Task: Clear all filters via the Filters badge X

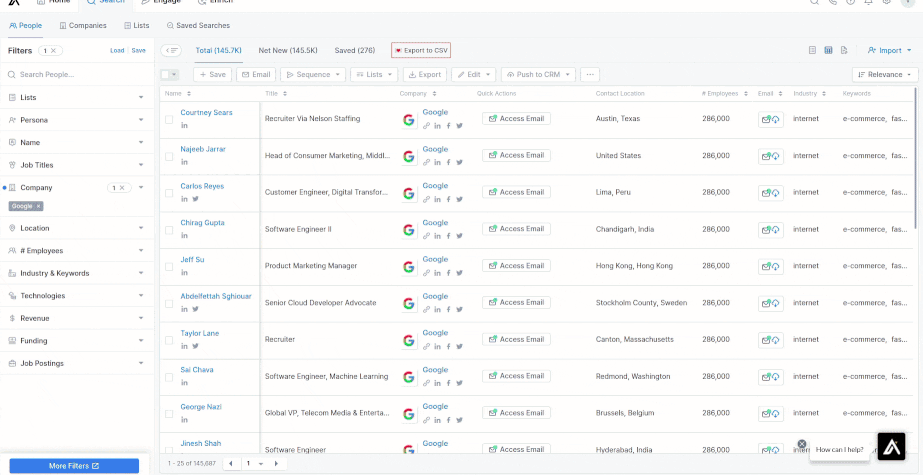Action: point(54,51)
